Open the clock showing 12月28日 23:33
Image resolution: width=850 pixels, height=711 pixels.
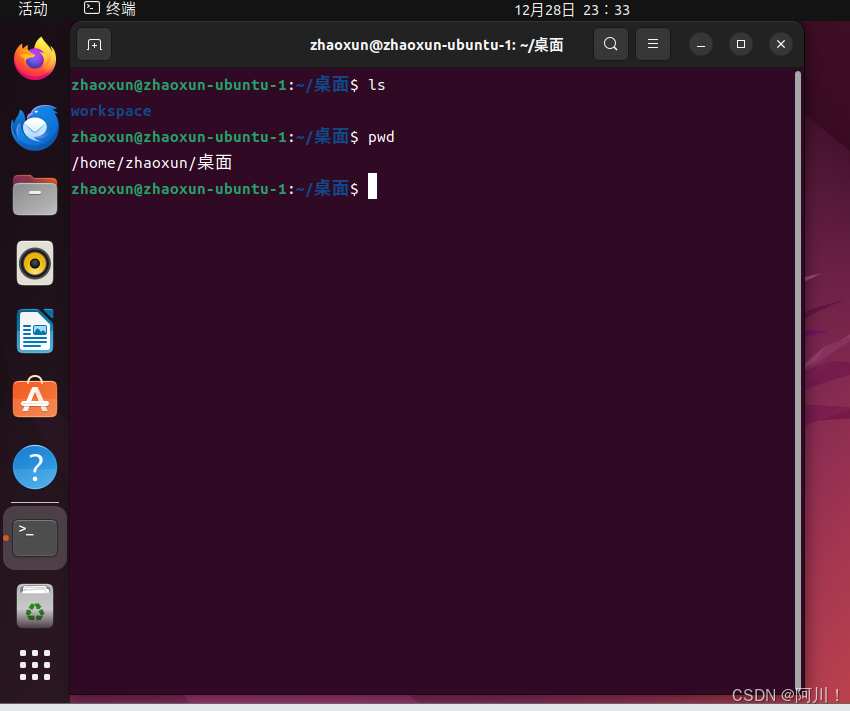[x=572, y=10]
